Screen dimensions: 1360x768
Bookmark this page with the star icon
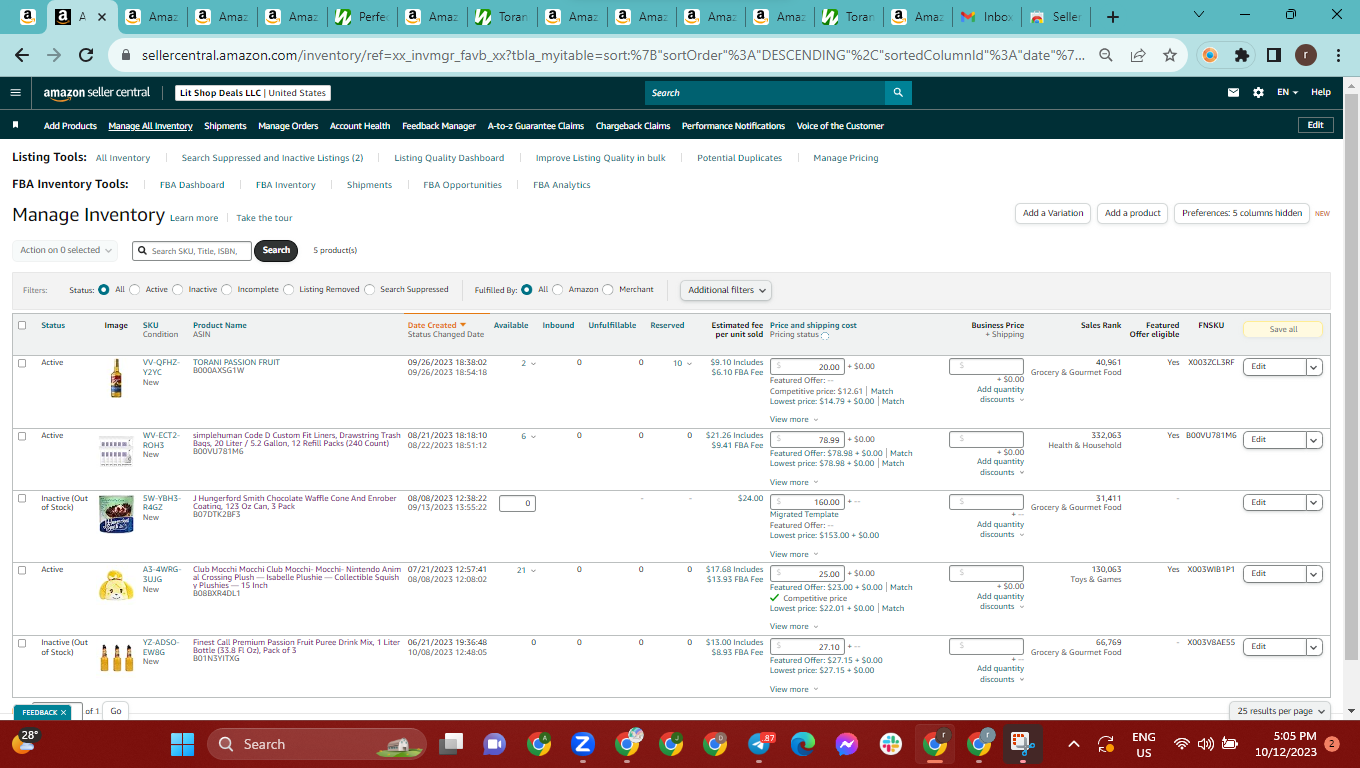(x=1170, y=55)
